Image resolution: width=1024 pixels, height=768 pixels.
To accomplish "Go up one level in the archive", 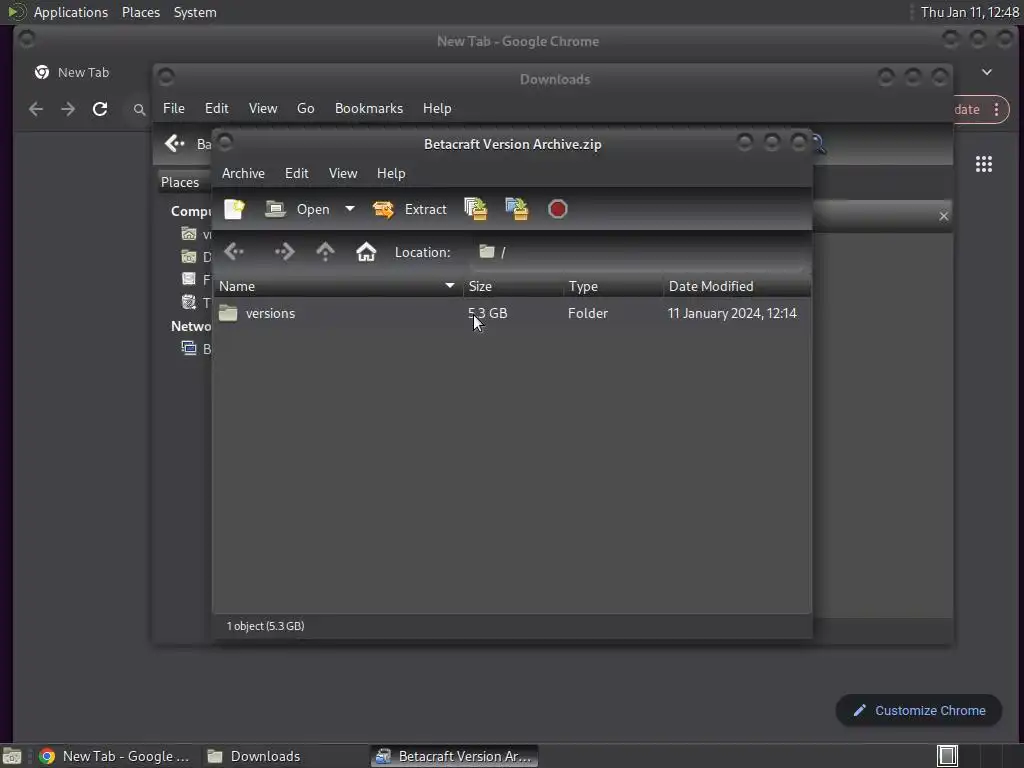I will pyautogui.click(x=325, y=251).
